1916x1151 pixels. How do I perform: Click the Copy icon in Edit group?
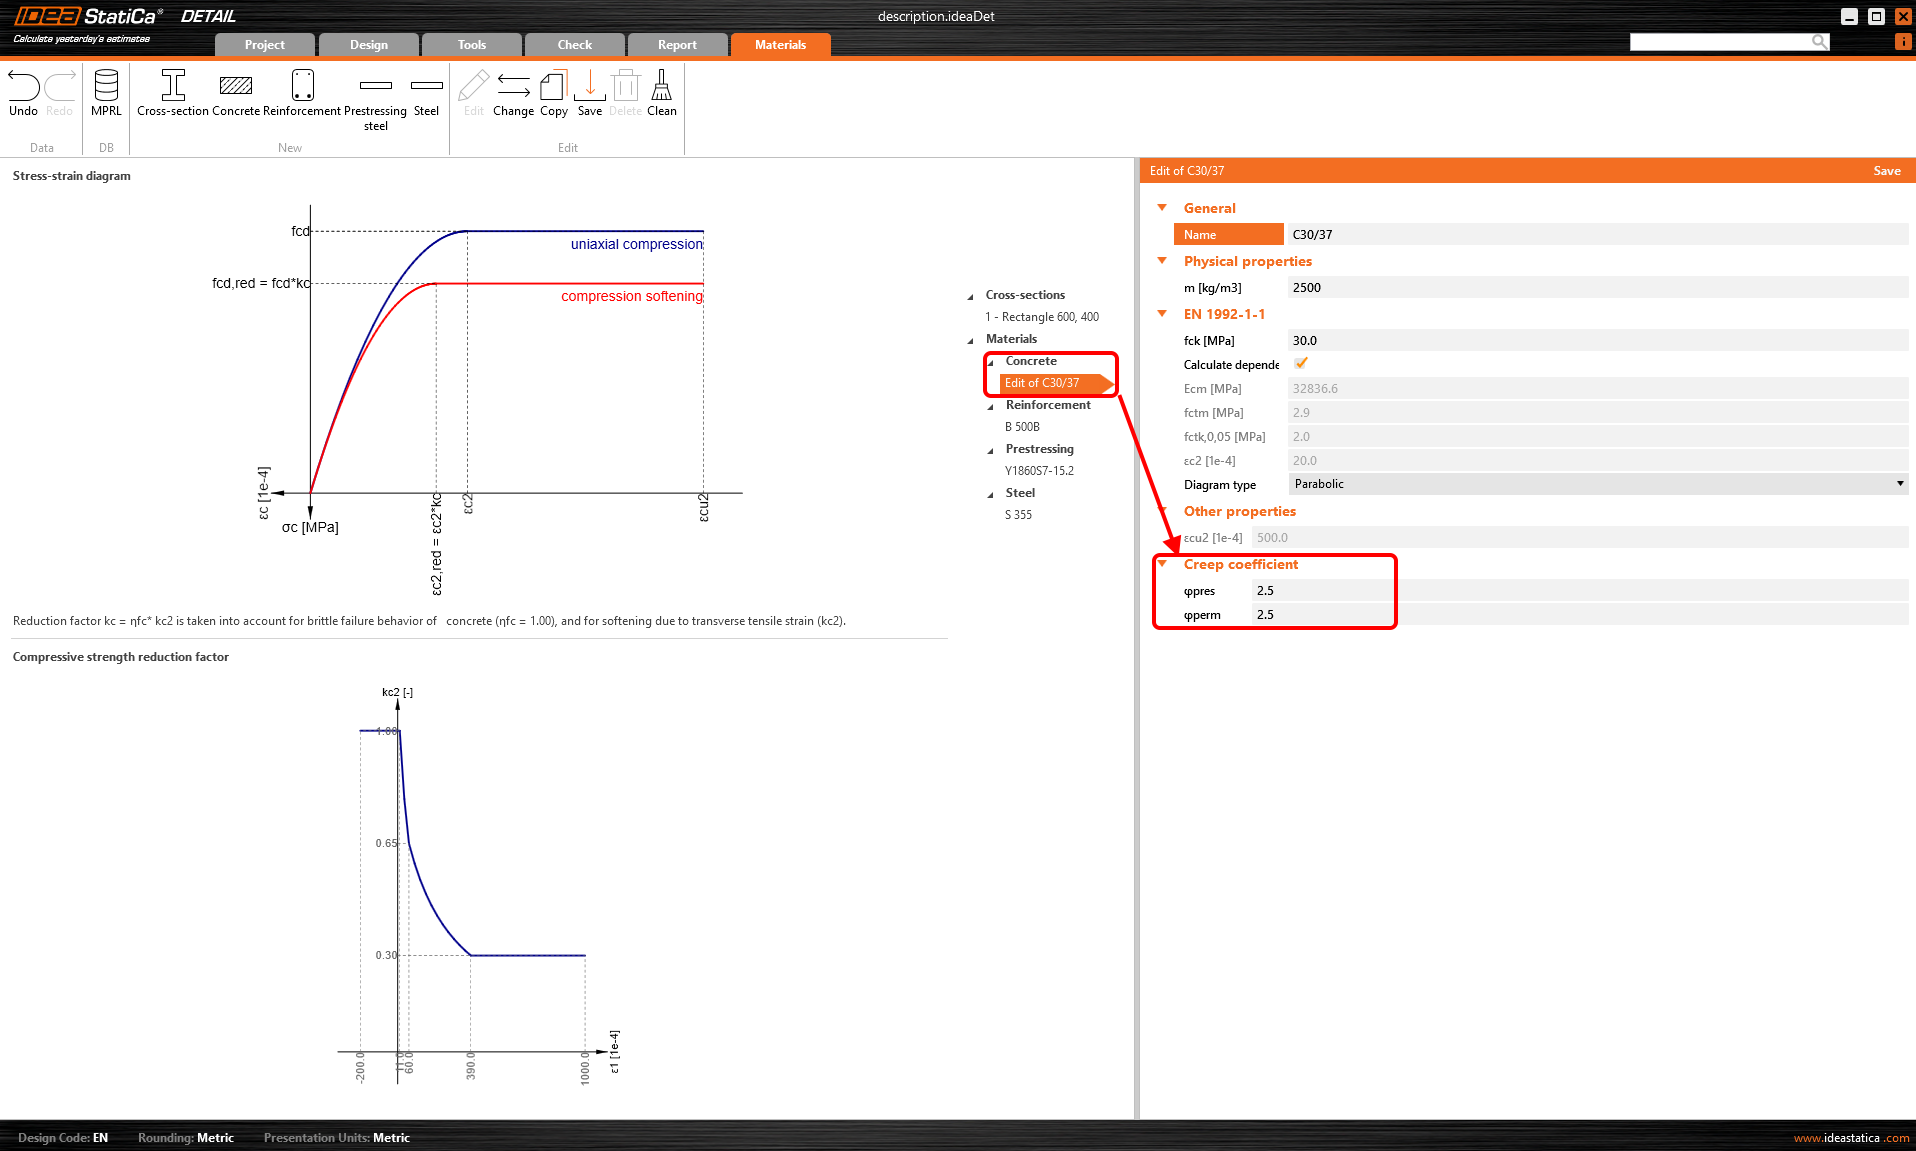(x=554, y=88)
